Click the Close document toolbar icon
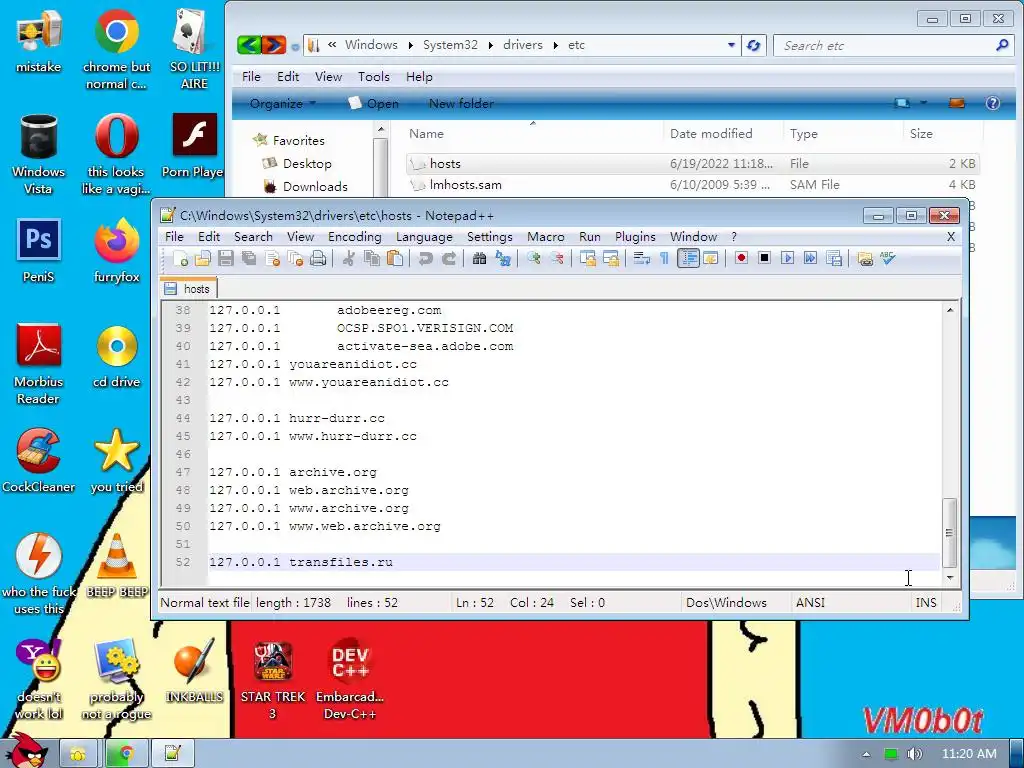 (x=272, y=259)
